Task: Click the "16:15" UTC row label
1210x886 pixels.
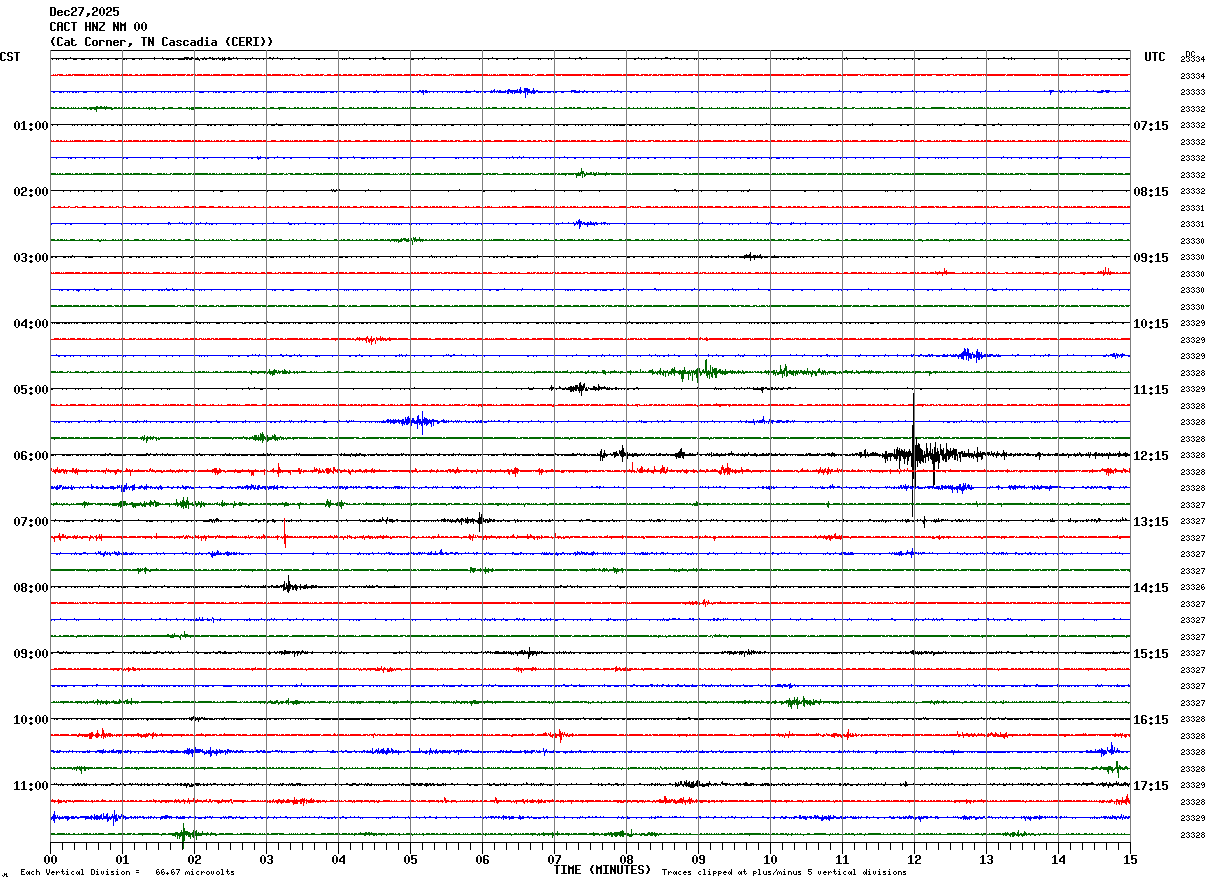Action: pyautogui.click(x=1151, y=720)
